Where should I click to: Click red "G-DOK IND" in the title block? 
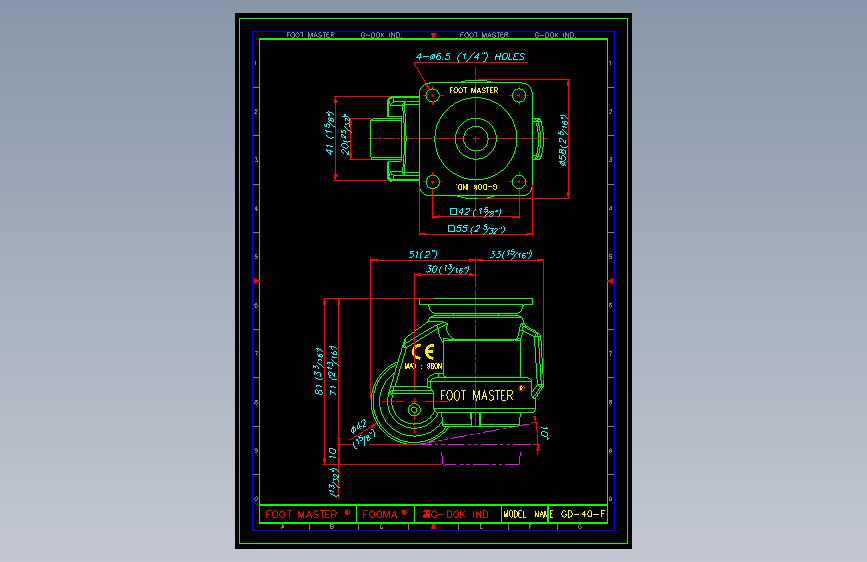pos(459,514)
